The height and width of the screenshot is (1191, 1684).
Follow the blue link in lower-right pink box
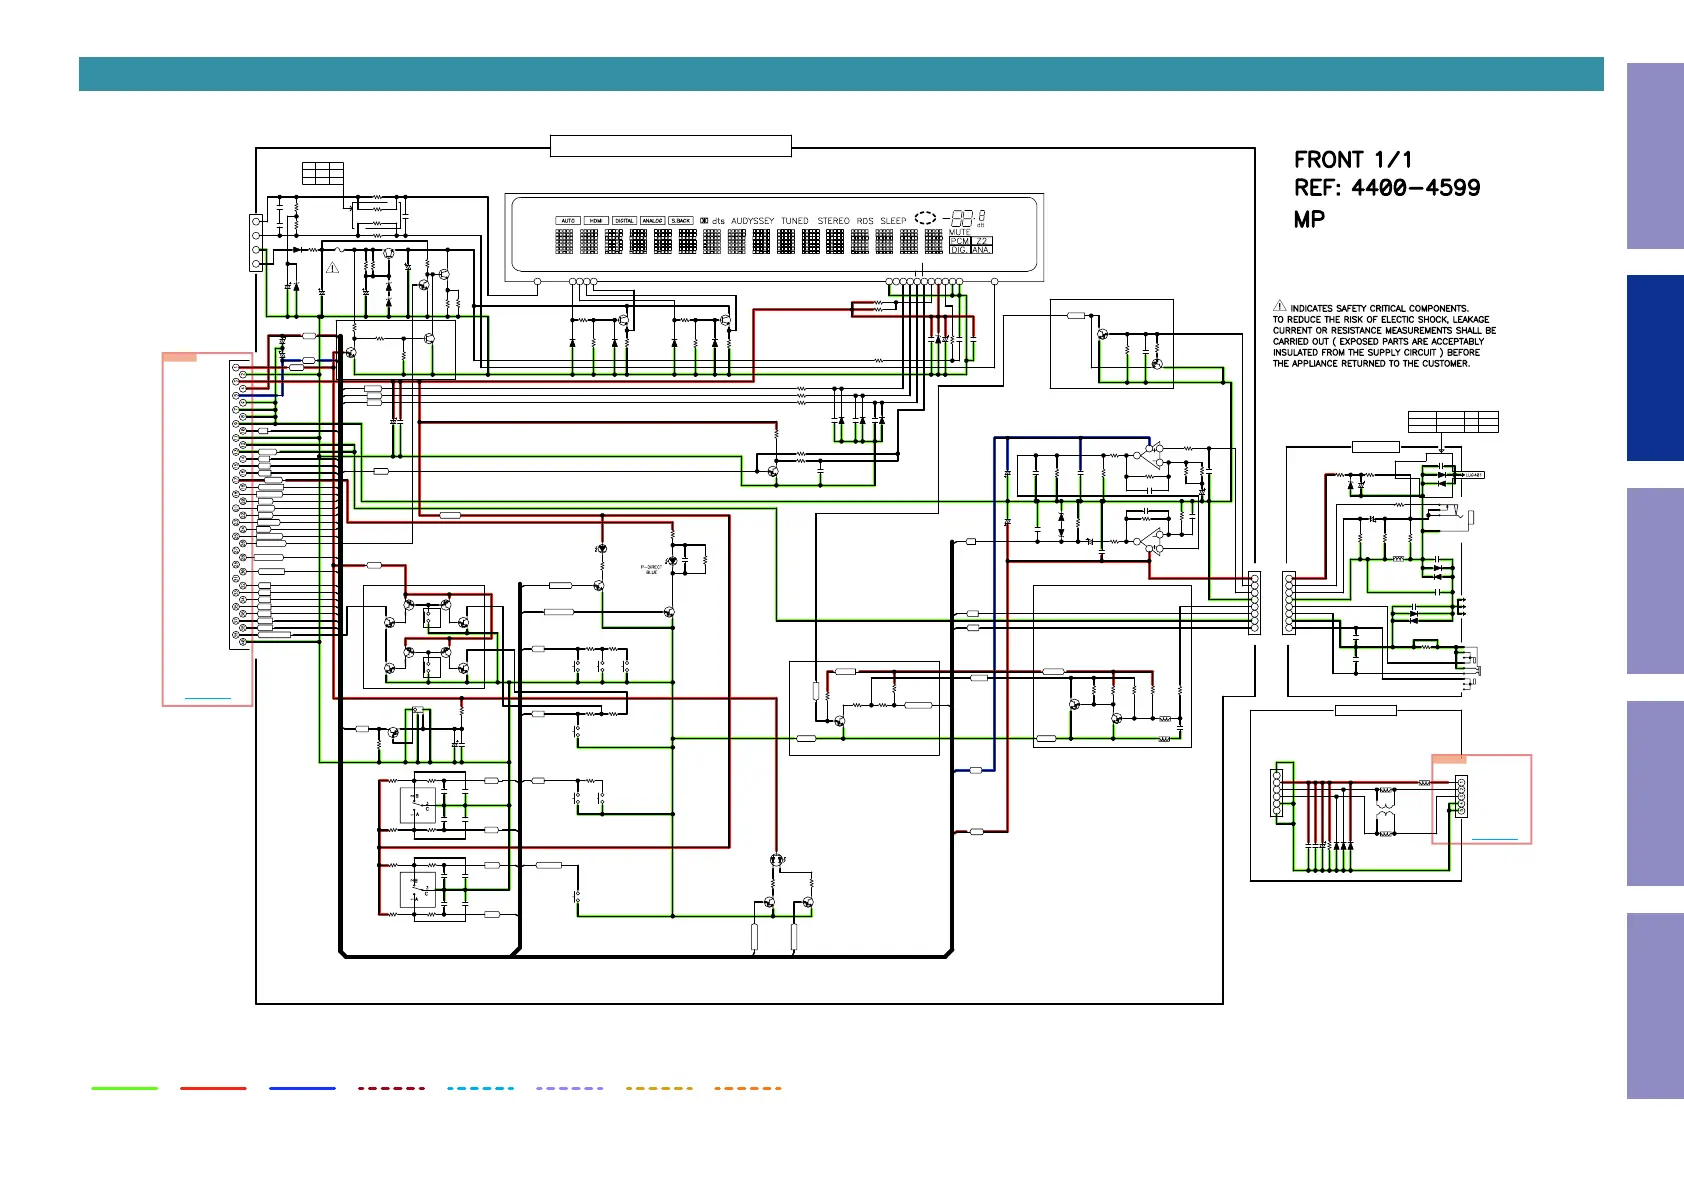[1495, 839]
